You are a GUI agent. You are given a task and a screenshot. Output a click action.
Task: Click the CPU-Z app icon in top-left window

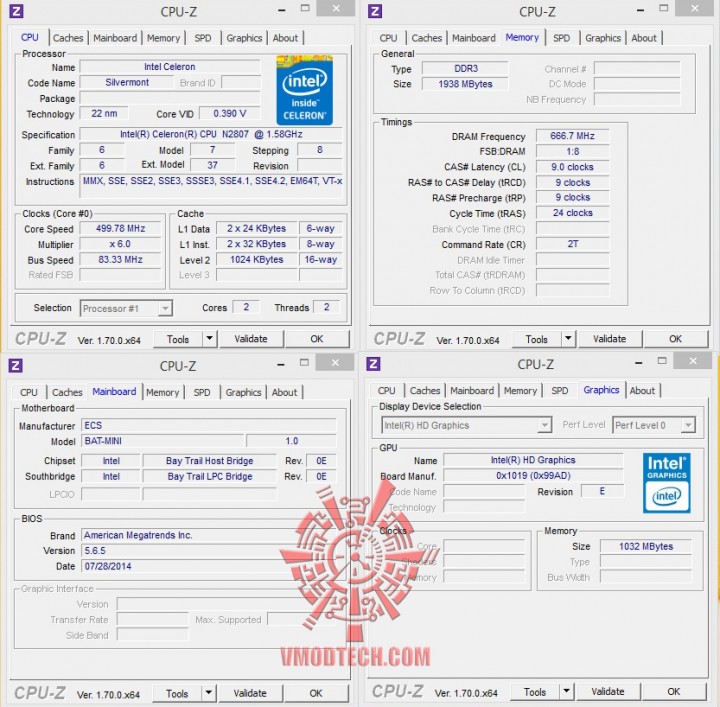pos(16,11)
